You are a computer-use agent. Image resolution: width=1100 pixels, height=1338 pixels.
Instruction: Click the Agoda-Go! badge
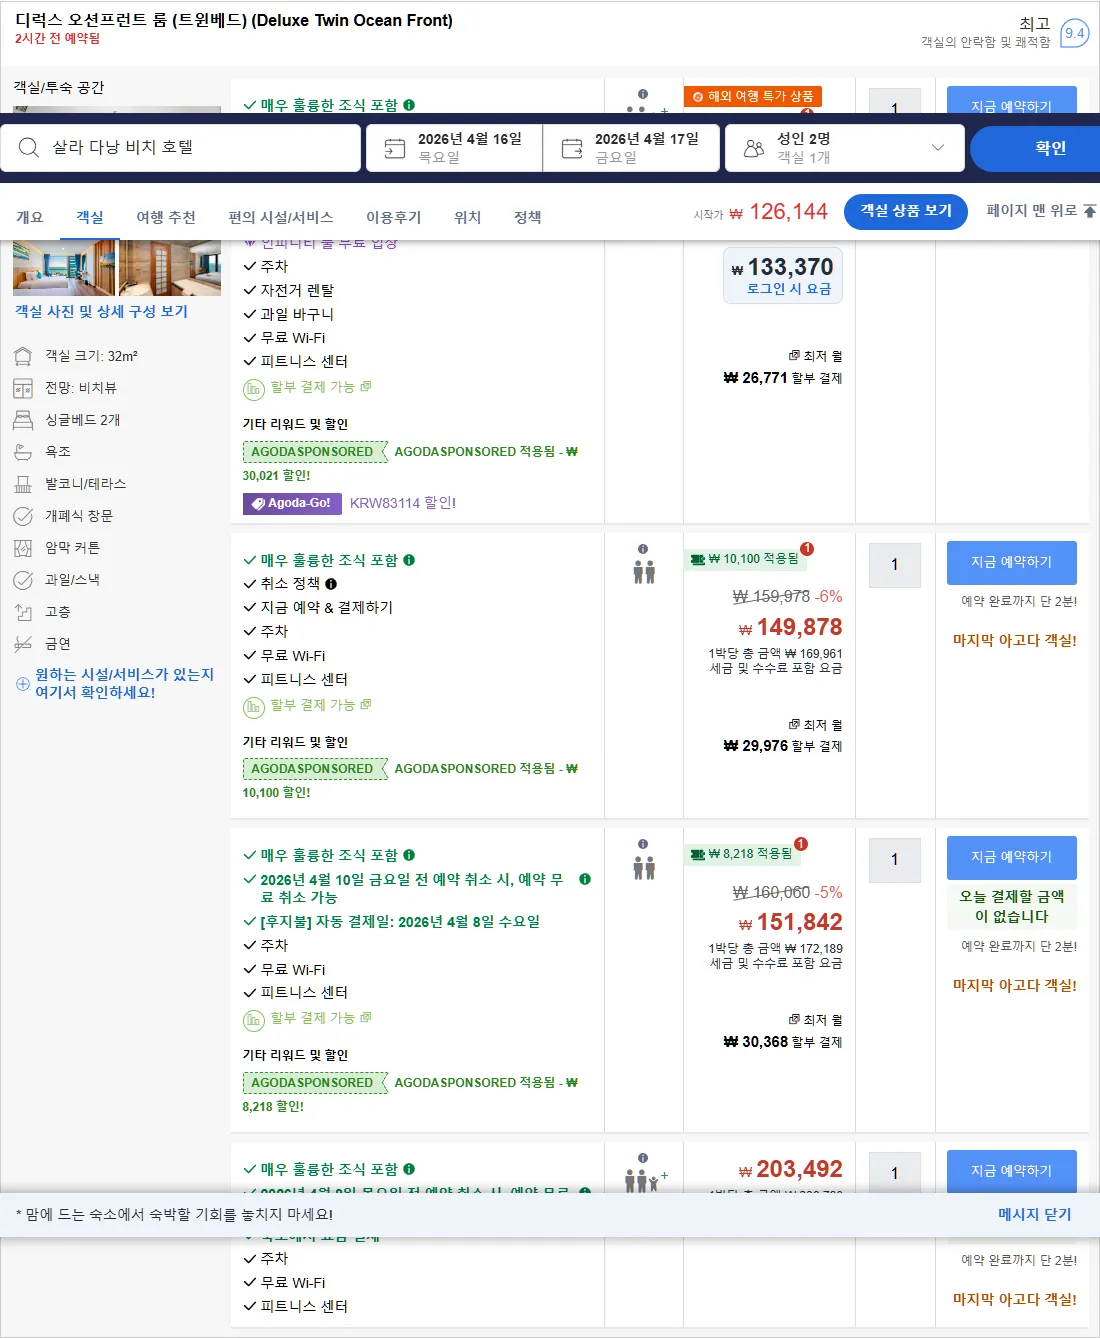point(292,503)
